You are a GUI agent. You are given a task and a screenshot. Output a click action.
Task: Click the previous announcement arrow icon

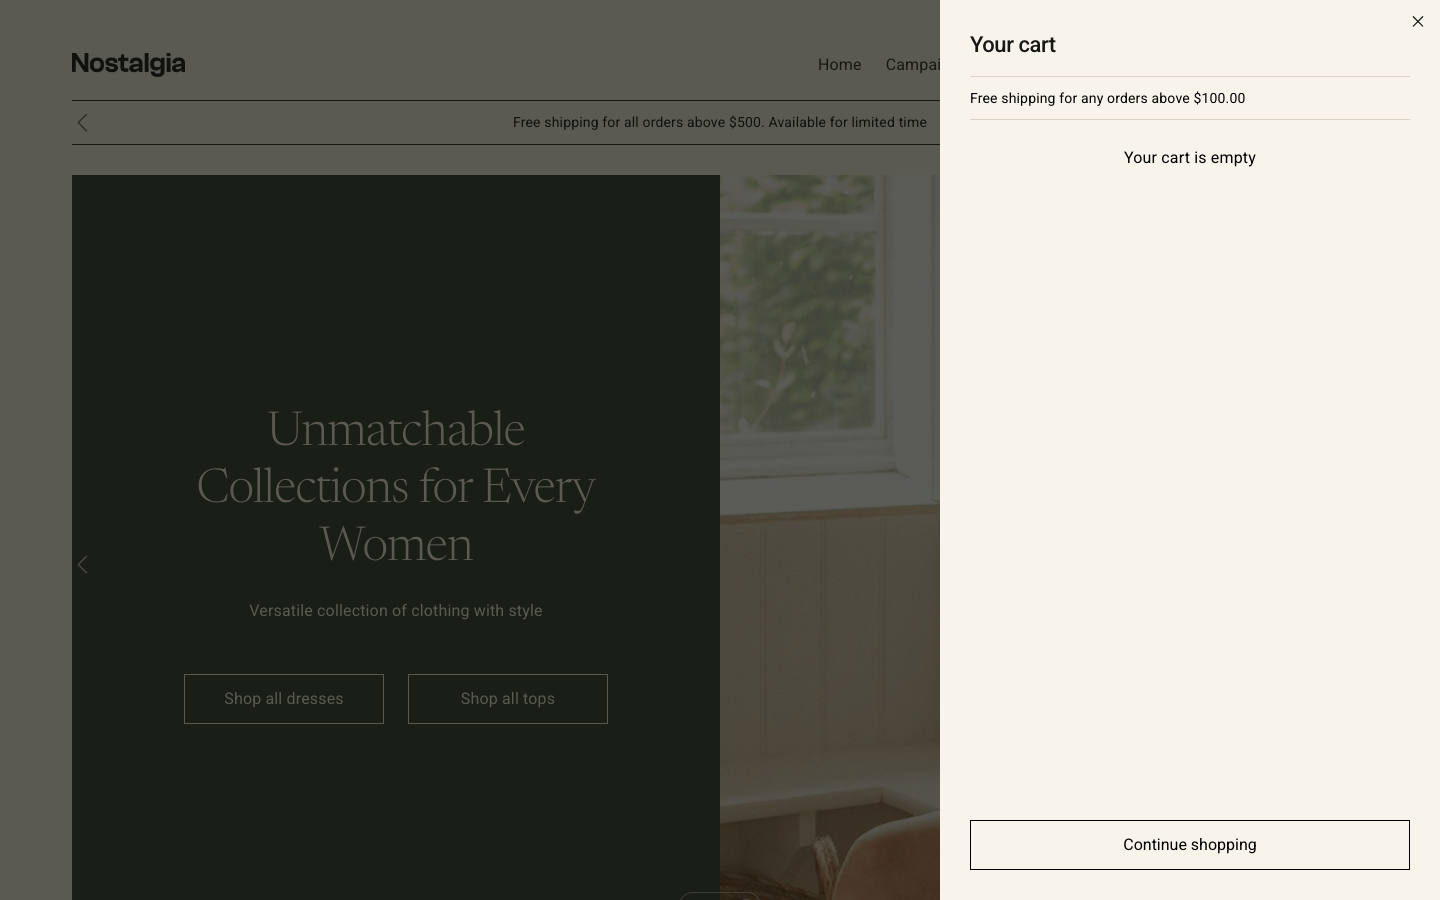(83, 123)
